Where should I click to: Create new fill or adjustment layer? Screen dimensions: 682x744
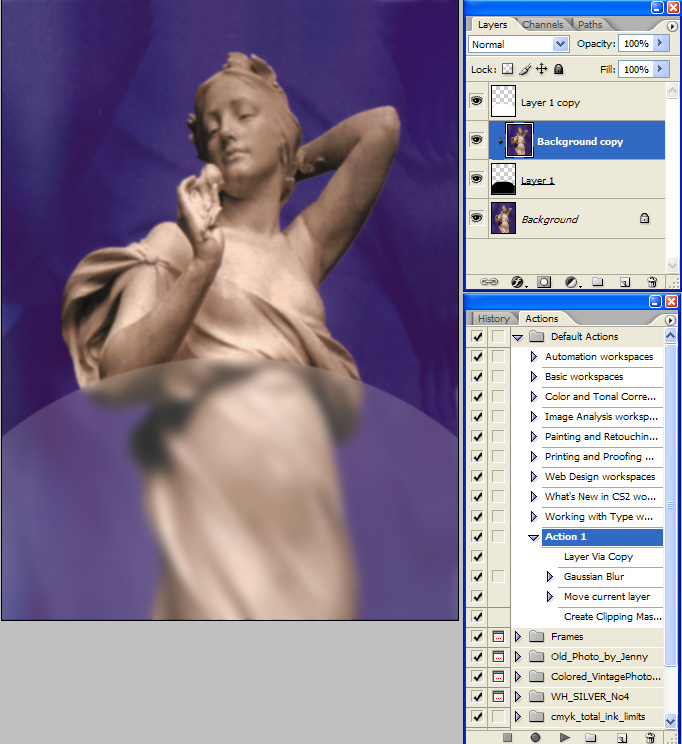[x=571, y=282]
